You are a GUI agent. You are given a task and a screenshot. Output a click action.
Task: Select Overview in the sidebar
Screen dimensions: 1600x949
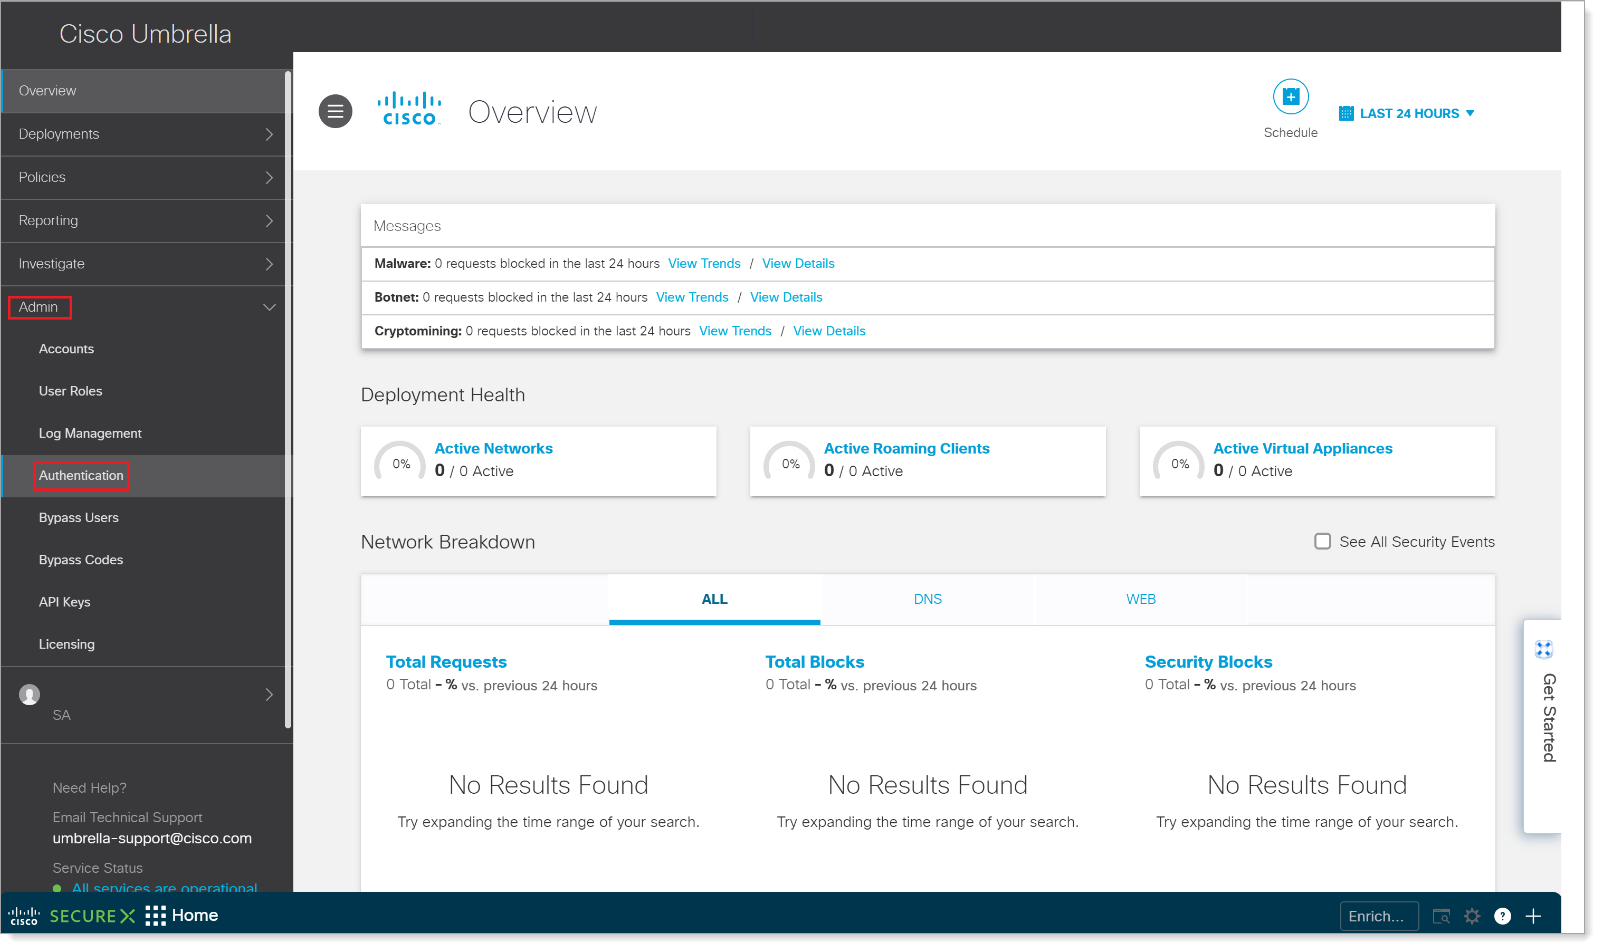coord(143,91)
